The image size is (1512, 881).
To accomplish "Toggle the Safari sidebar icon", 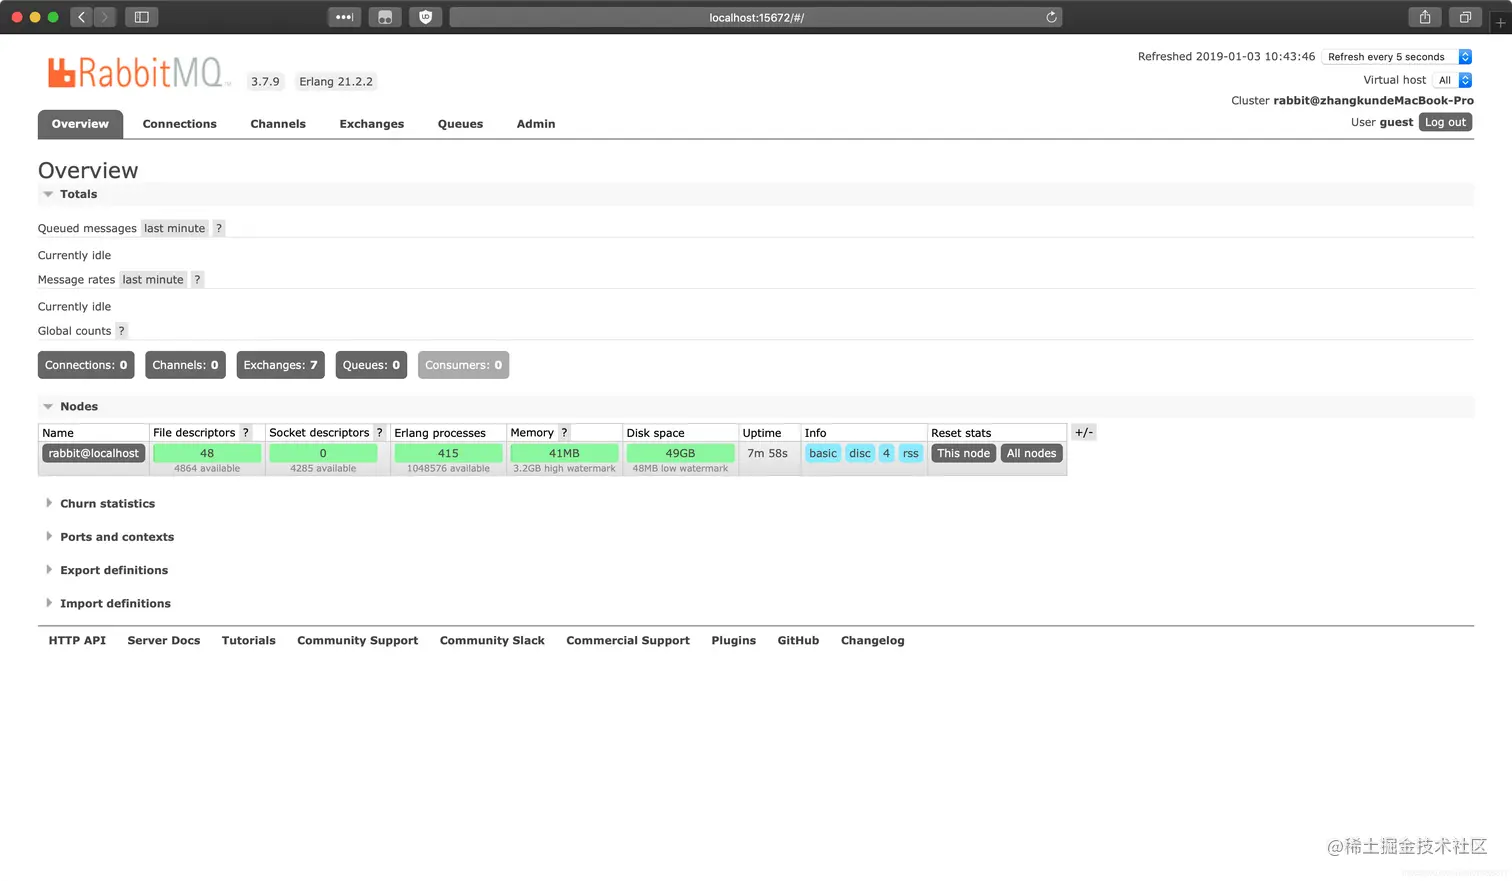I will click(142, 17).
